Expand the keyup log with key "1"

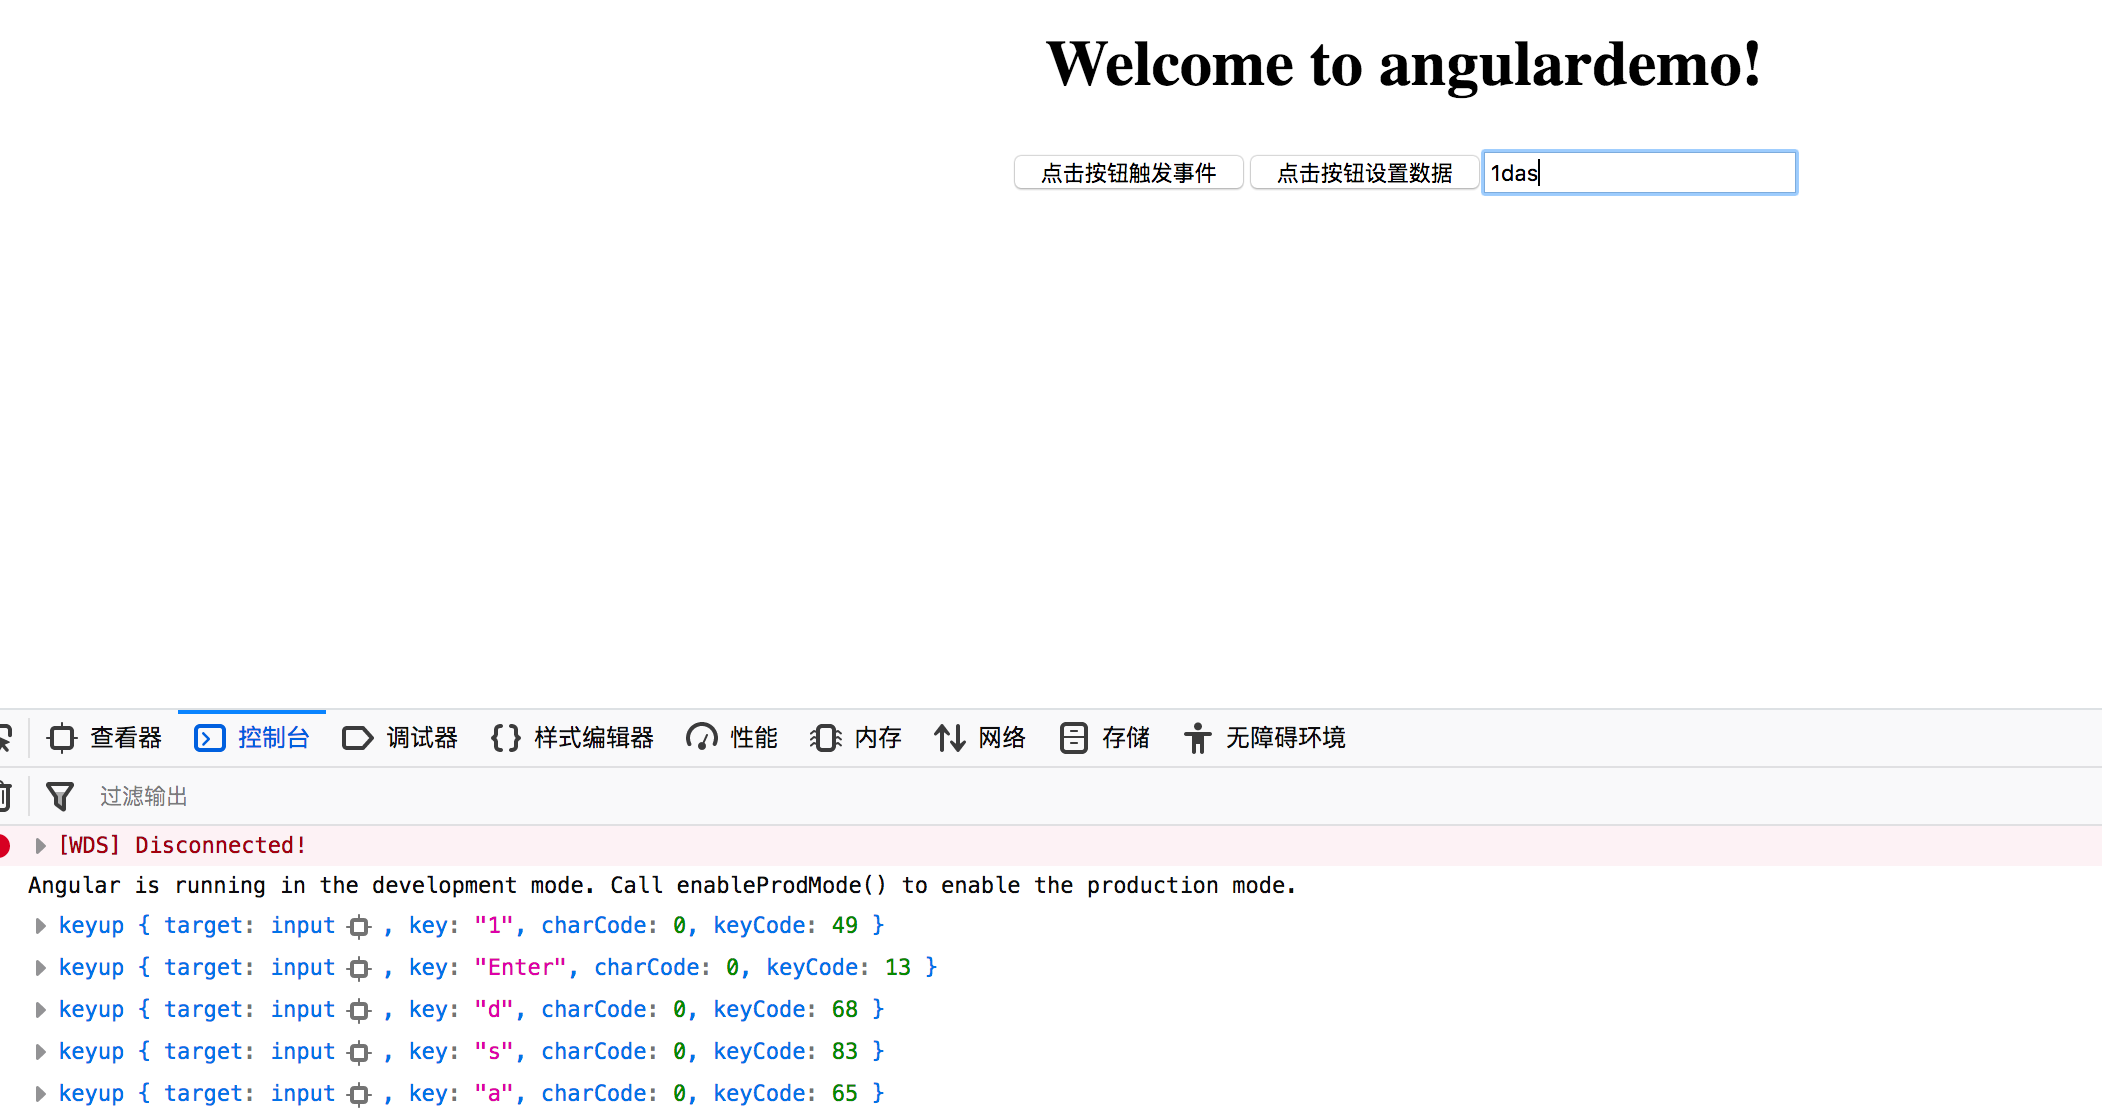tap(40, 926)
